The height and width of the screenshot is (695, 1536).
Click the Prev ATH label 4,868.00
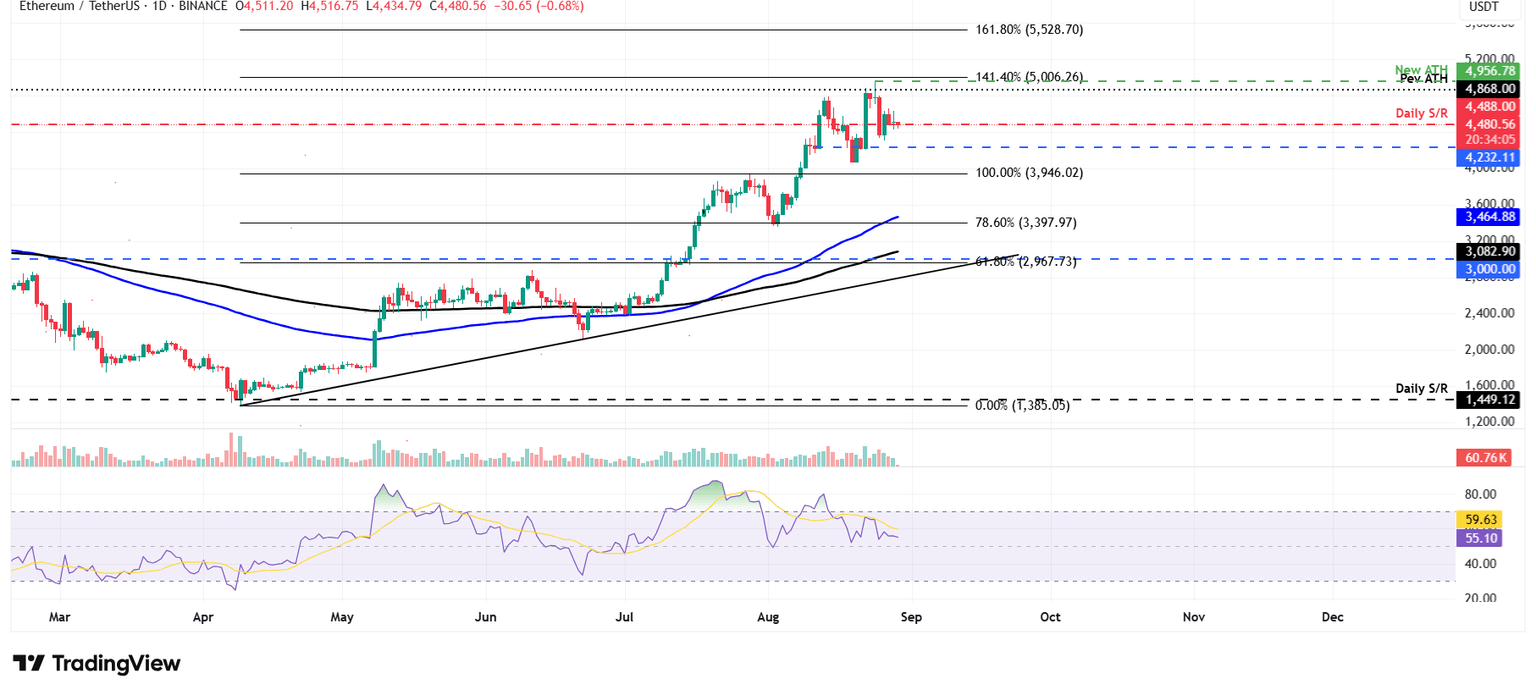pyautogui.click(x=1489, y=88)
